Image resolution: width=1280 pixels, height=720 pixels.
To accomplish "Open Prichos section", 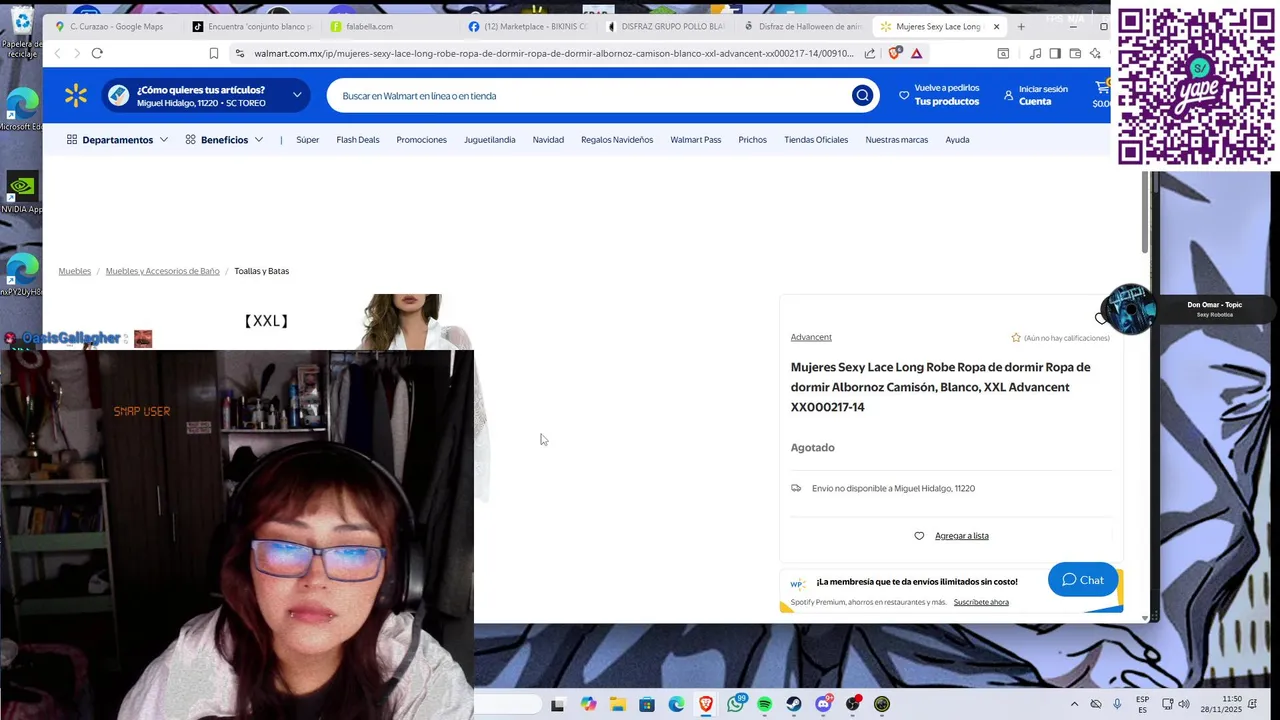I will point(753,140).
